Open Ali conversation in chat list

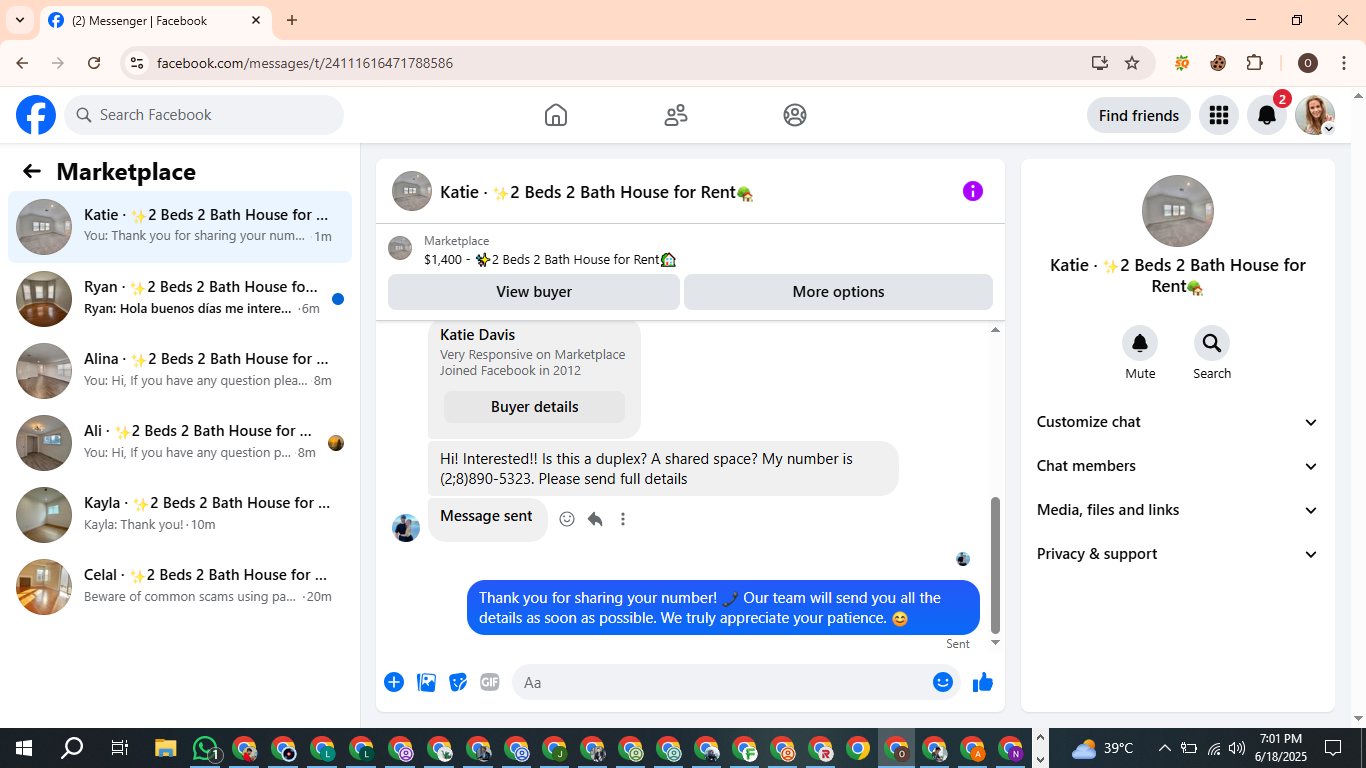[x=180, y=443]
